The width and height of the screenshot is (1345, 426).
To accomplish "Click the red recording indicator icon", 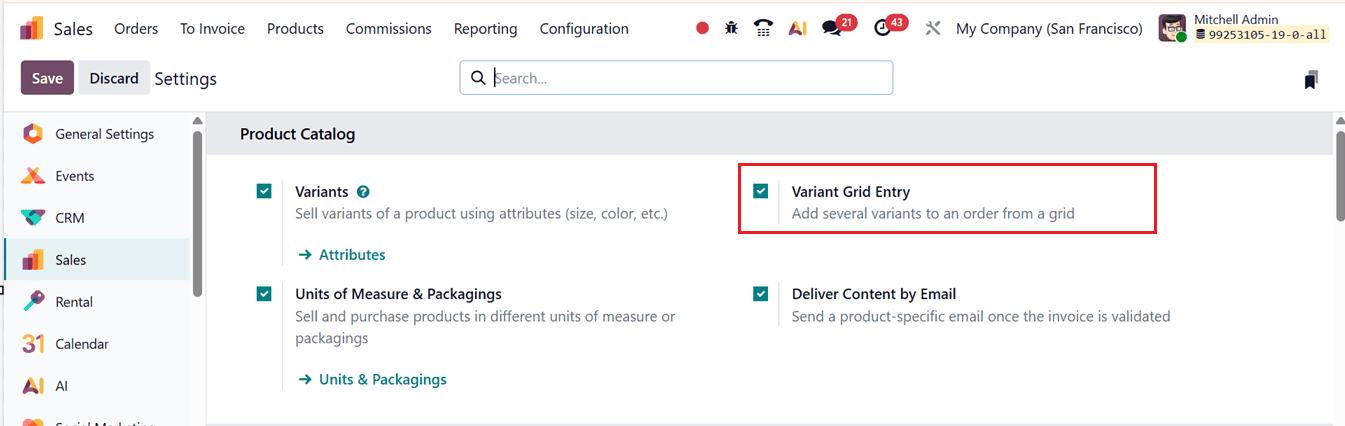I will [702, 28].
